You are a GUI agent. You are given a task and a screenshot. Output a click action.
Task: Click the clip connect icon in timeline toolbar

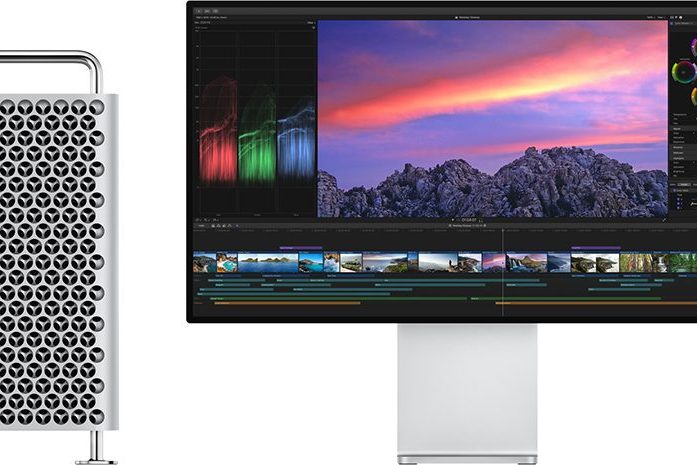[x=213, y=226]
